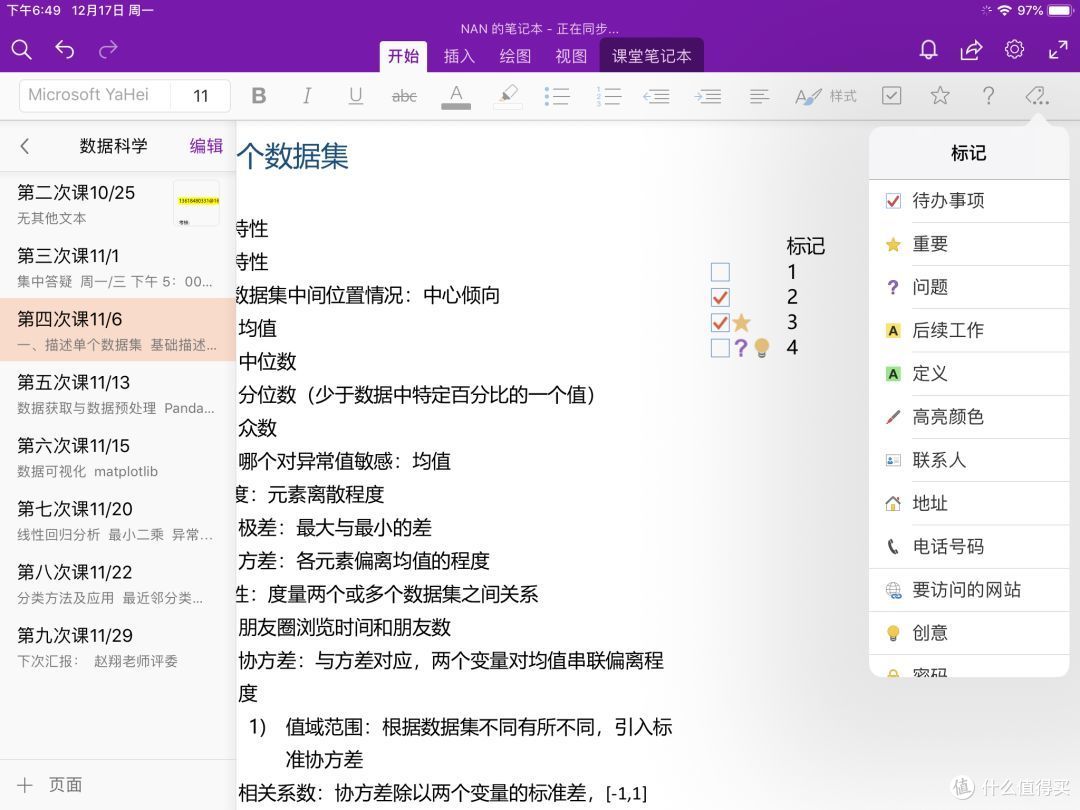
Task: Decrease the indent level
Action: coord(656,96)
